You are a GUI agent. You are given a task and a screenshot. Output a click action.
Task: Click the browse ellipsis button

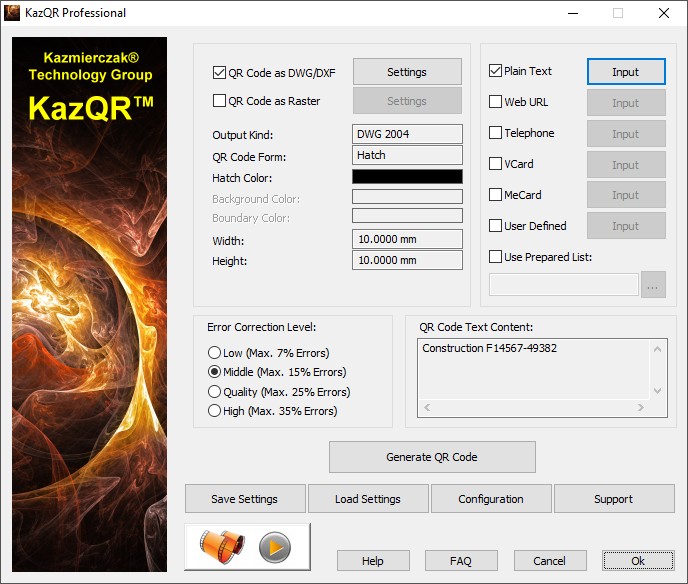coord(653,285)
